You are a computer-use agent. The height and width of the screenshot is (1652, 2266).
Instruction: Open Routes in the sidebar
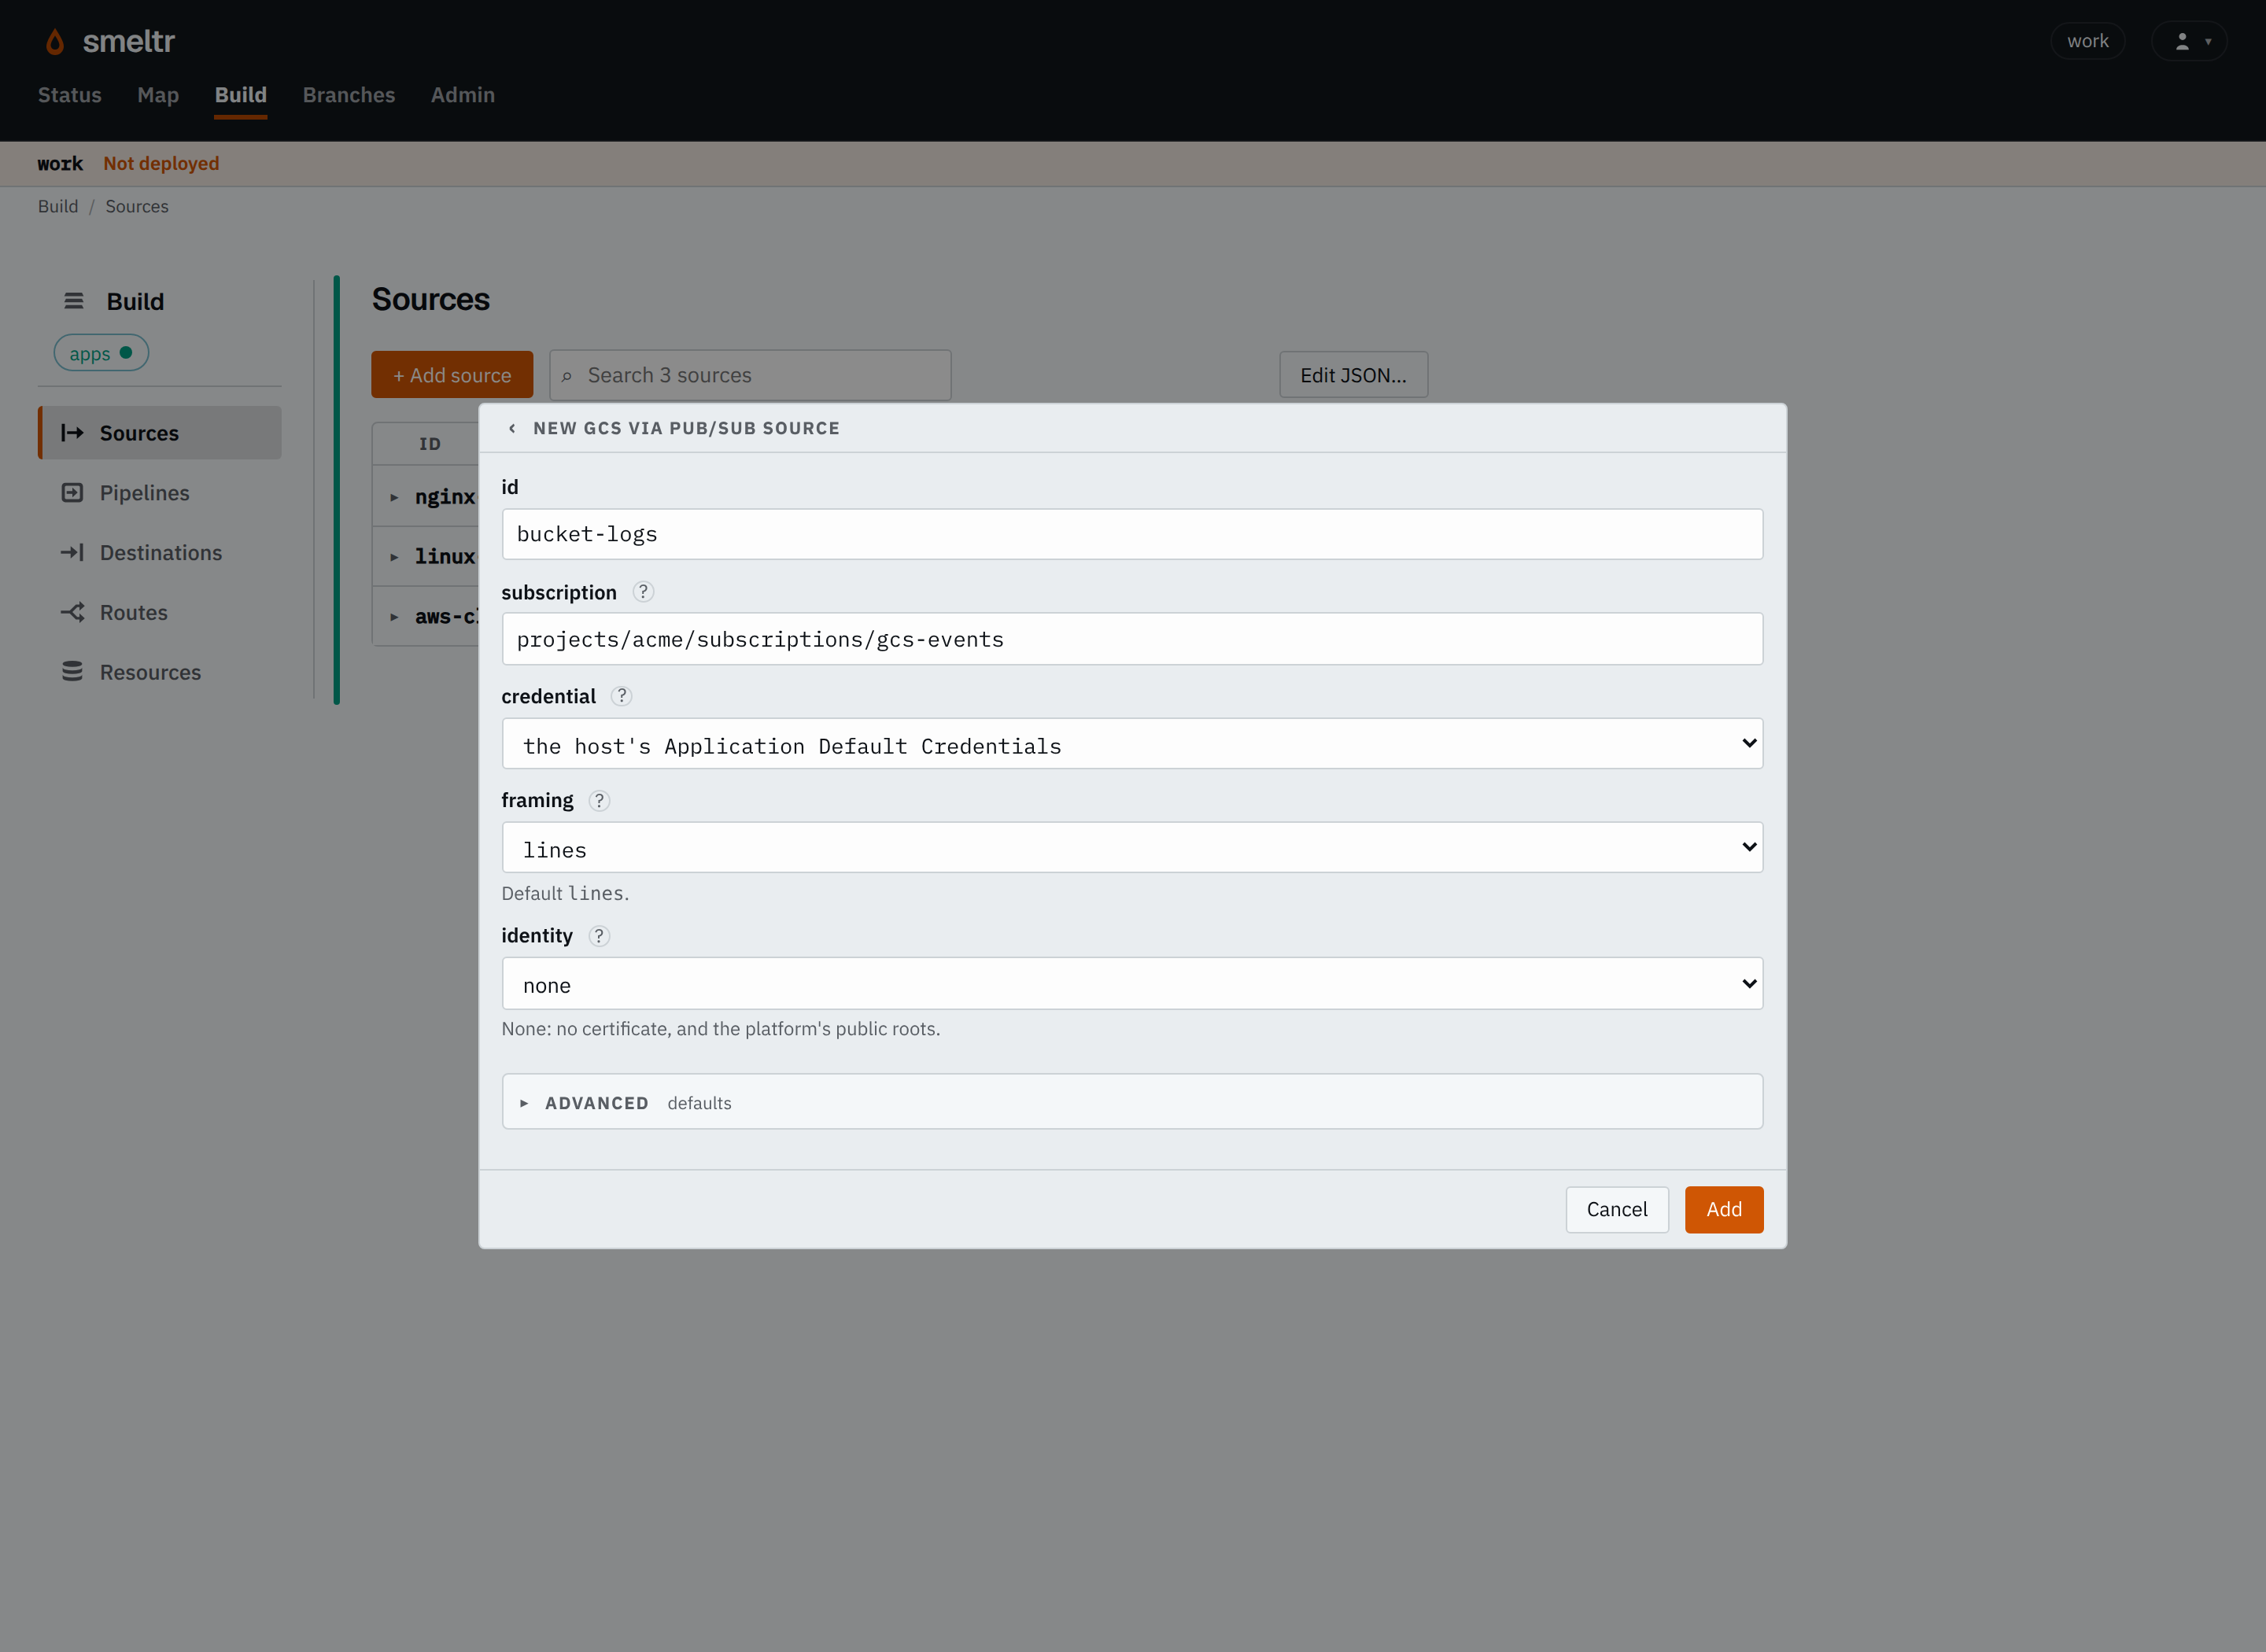[x=160, y=612]
